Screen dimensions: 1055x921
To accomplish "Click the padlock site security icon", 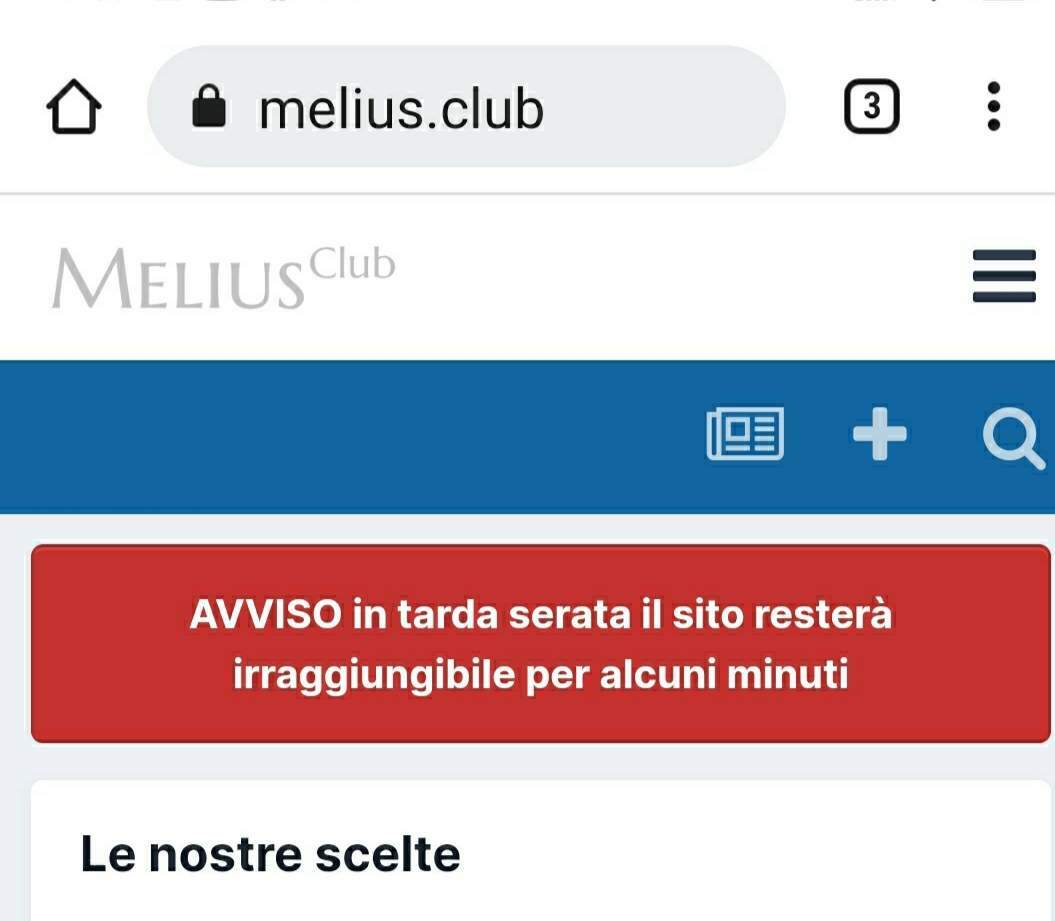I will (x=209, y=106).
